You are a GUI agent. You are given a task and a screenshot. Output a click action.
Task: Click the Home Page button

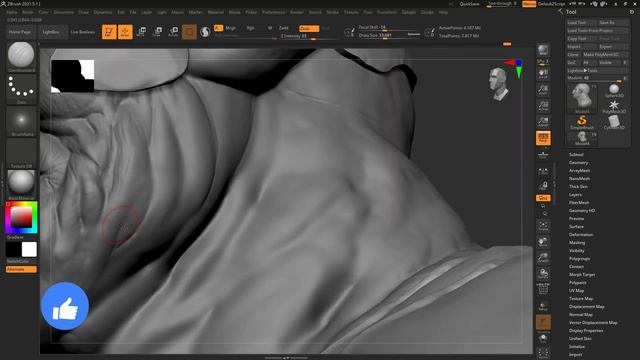tap(20, 32)
